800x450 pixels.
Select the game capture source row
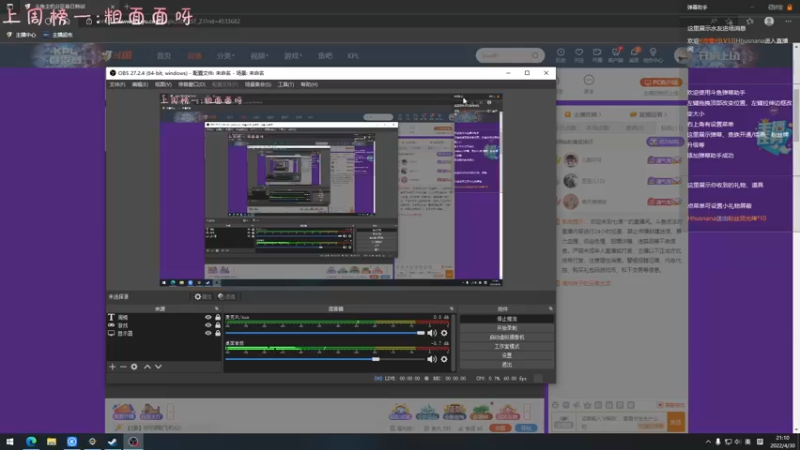click(x=164, y=325)
